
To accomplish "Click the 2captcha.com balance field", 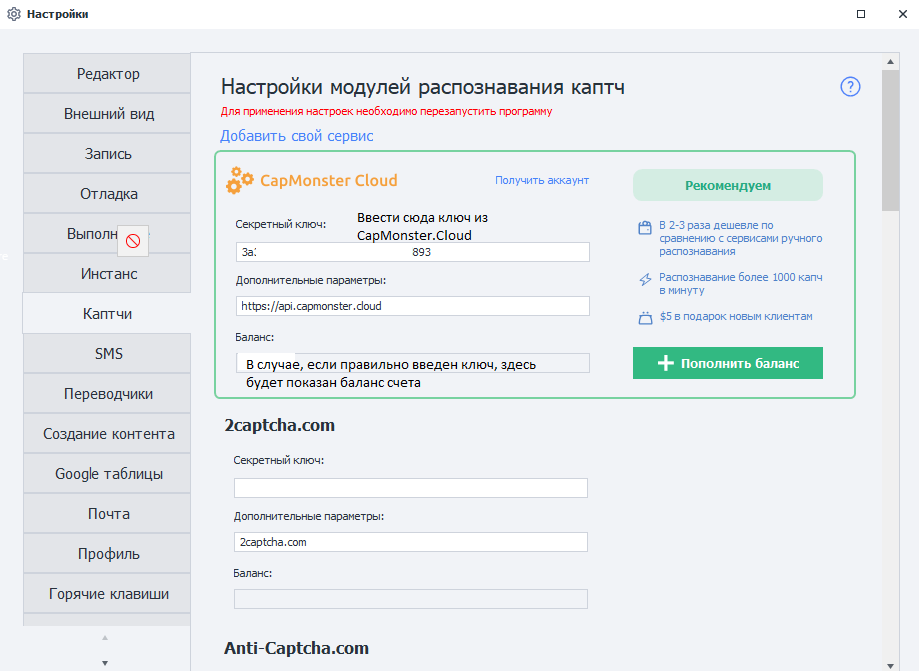I will point(411,599).
